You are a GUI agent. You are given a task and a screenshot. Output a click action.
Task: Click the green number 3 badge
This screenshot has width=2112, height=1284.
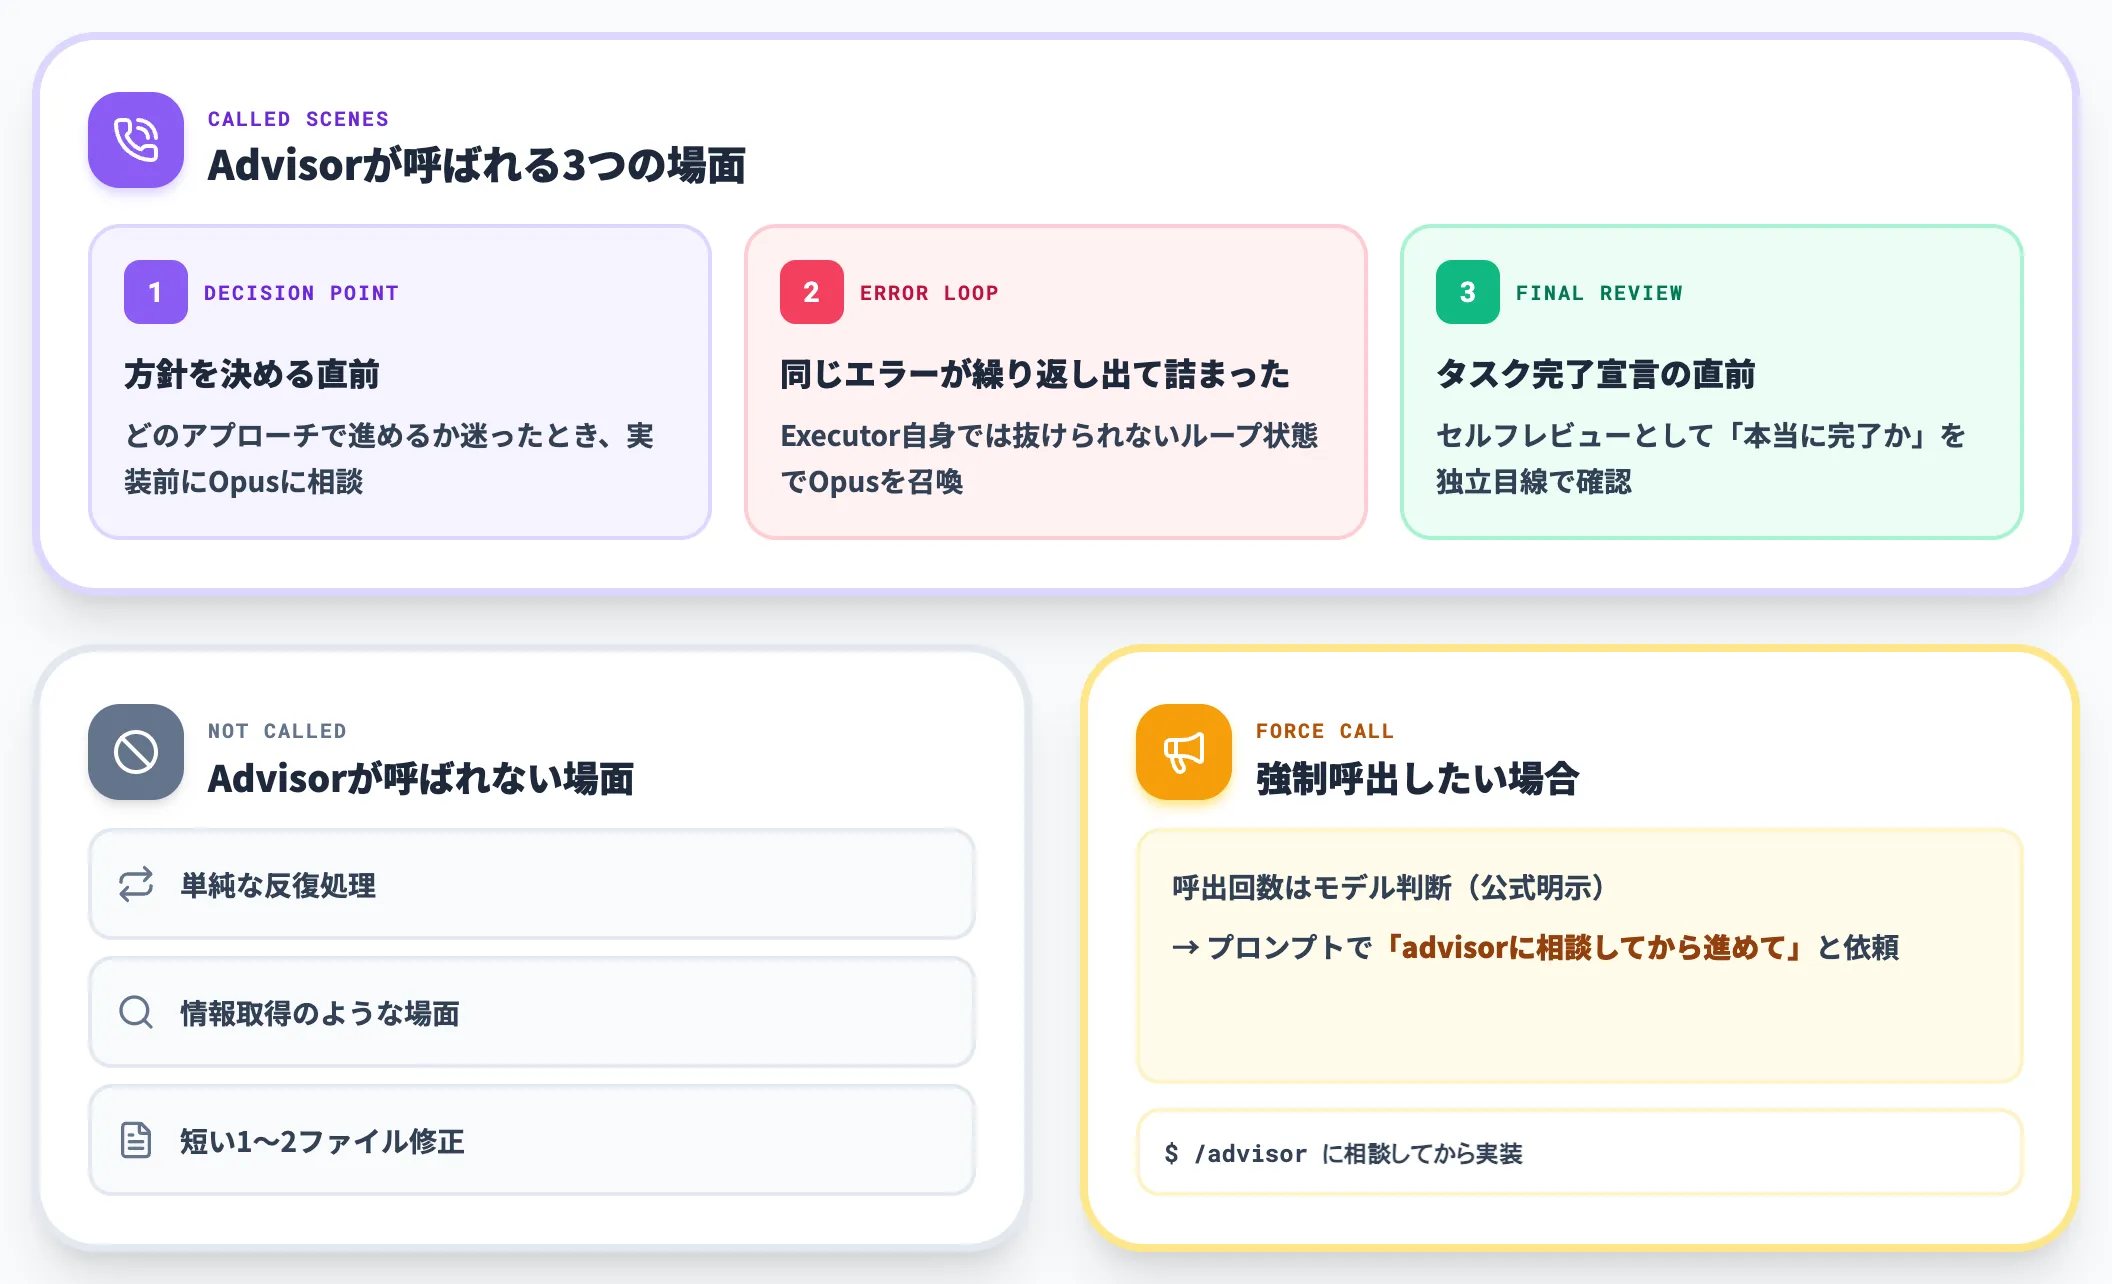[1468, 292]
